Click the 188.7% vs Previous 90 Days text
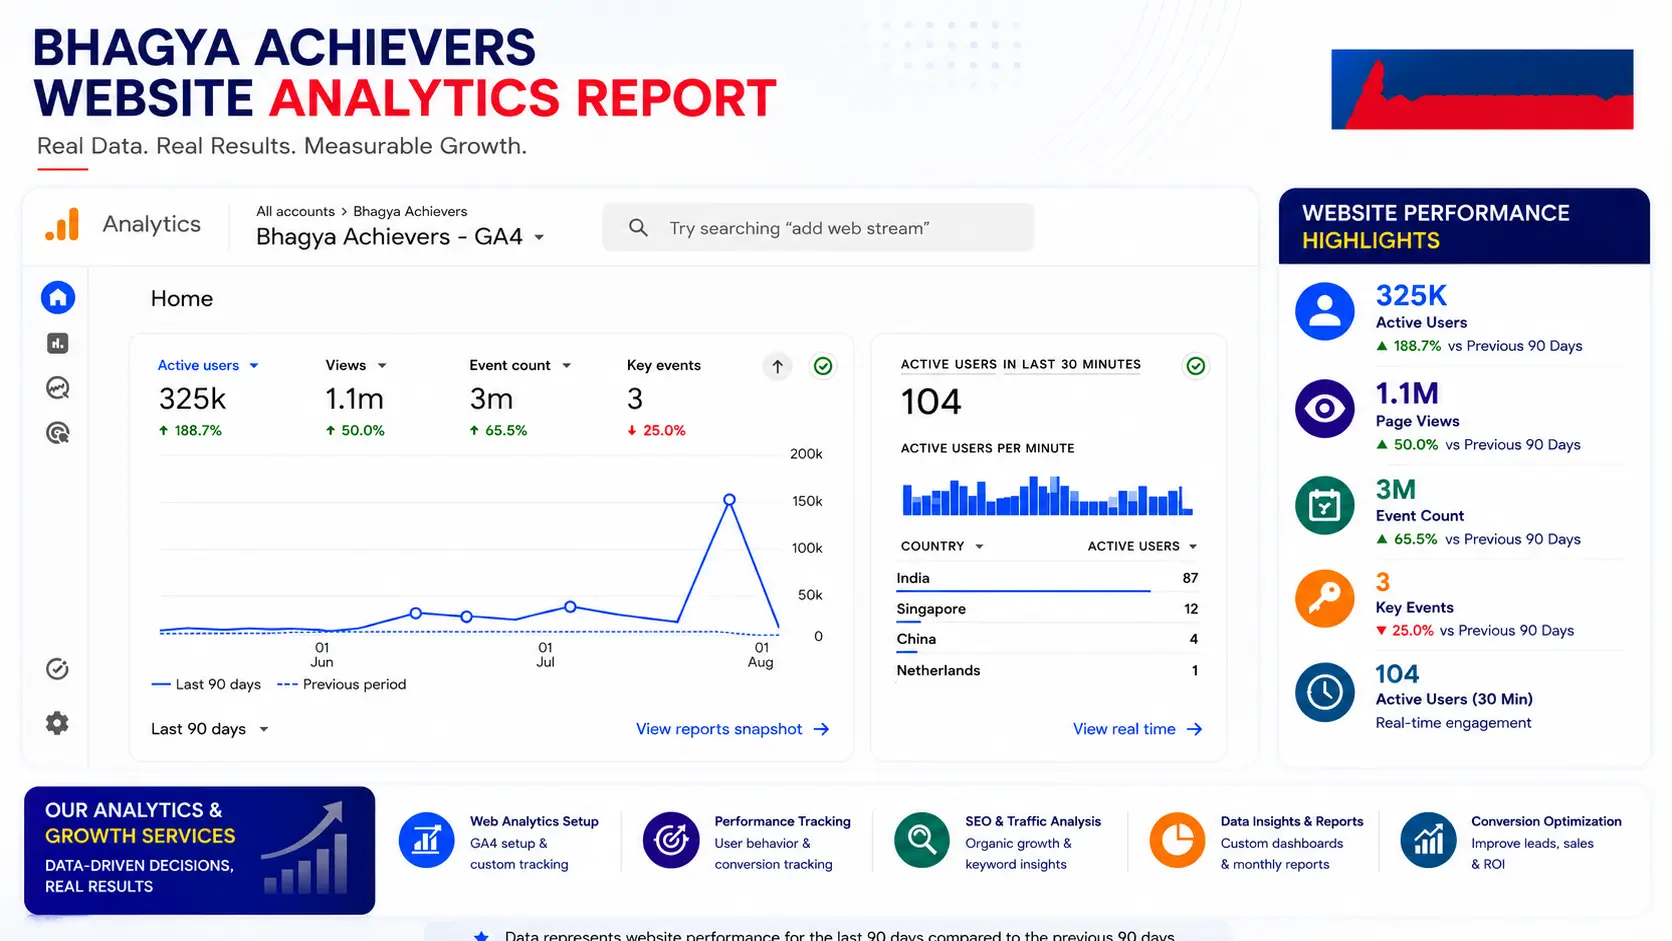1672x941 pixels. [x=1480, y=346]
